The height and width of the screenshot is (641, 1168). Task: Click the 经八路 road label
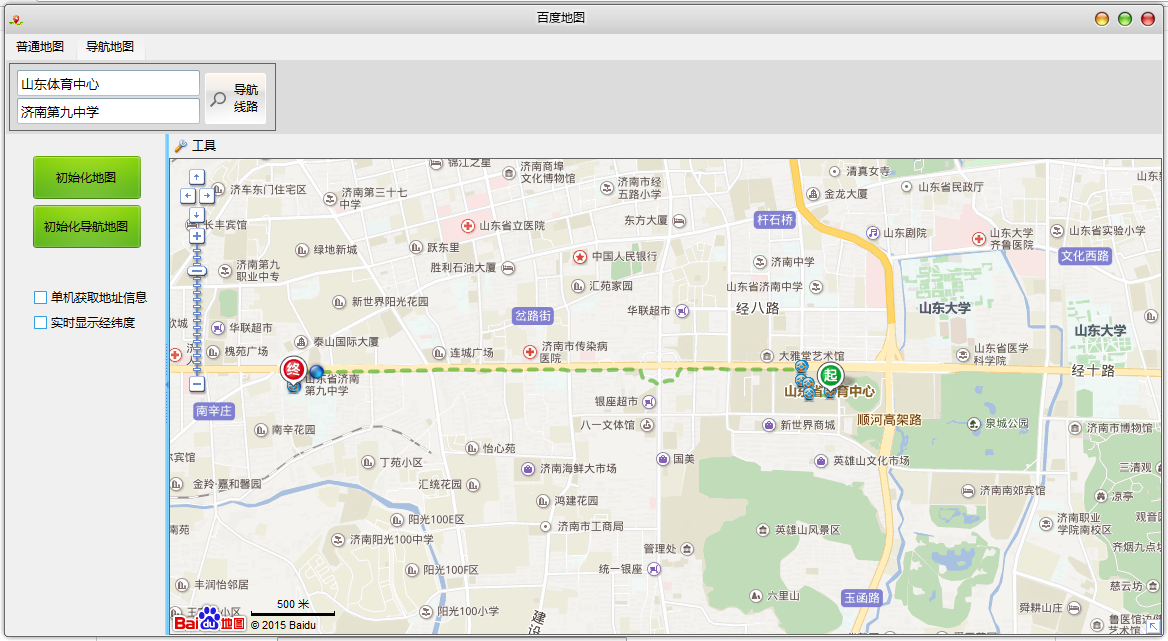point(758,308)
